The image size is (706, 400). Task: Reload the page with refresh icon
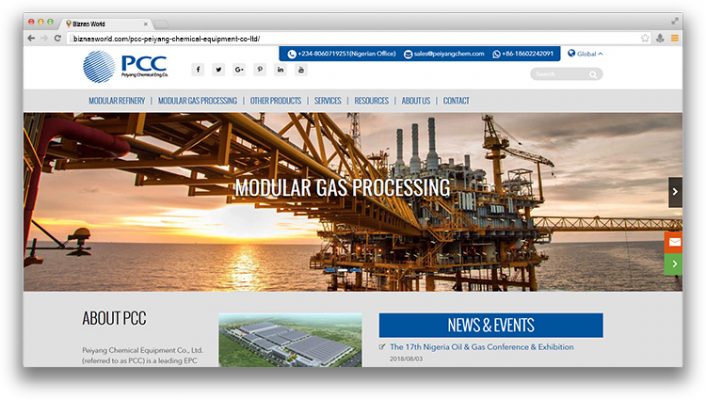coord(58,38)
